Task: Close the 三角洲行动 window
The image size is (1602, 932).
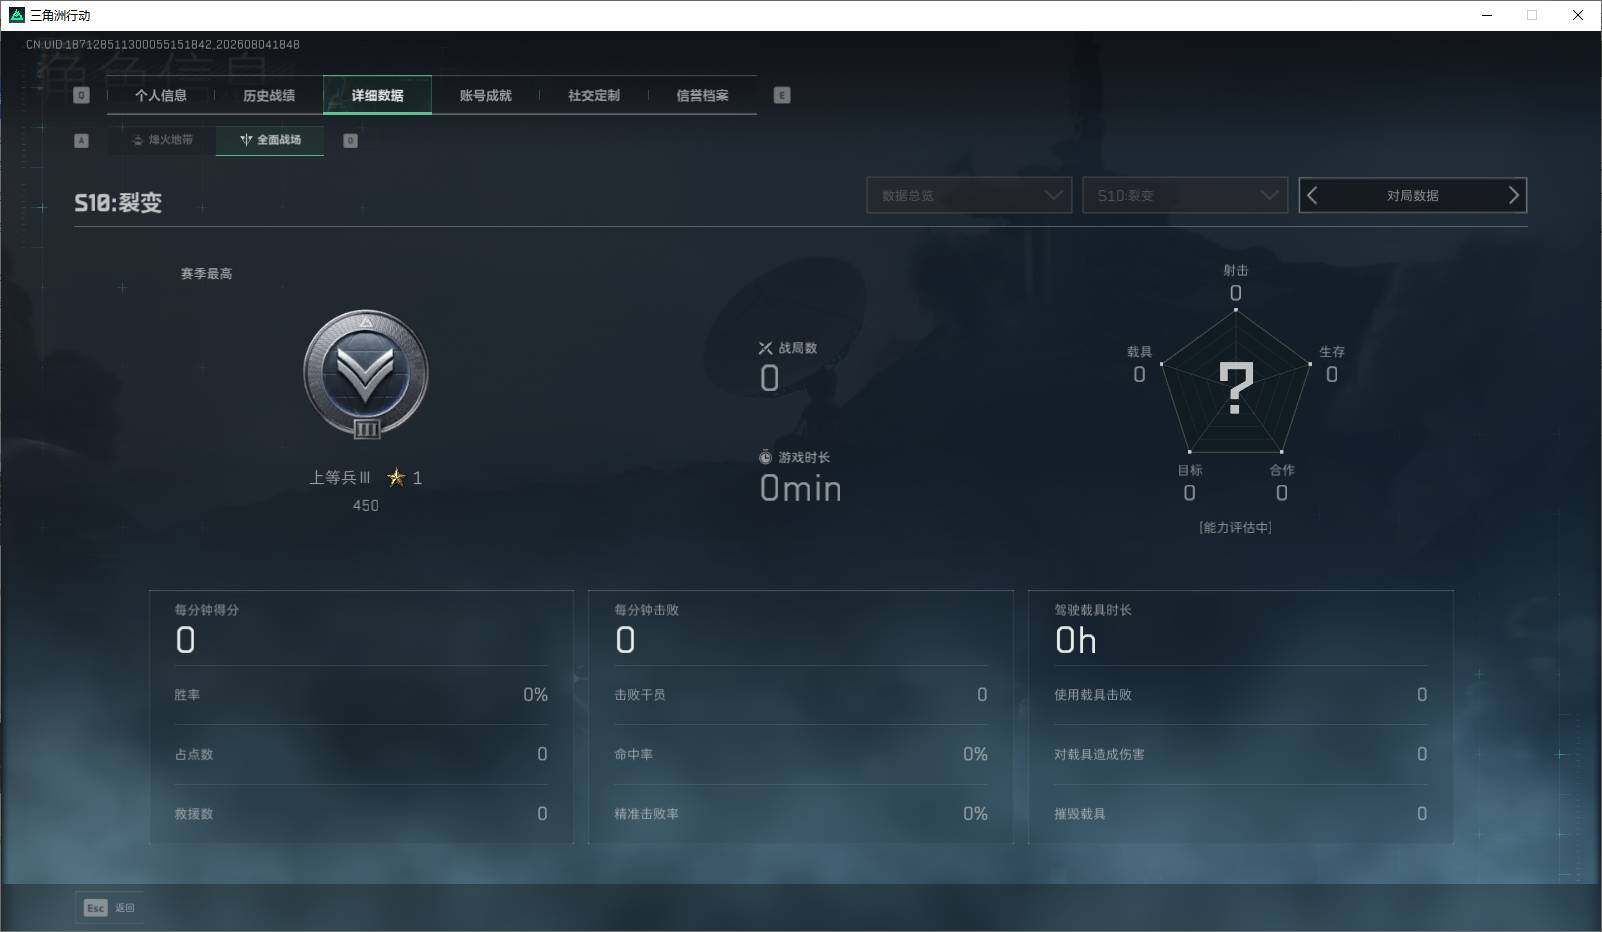Action: click(1578, 15)
